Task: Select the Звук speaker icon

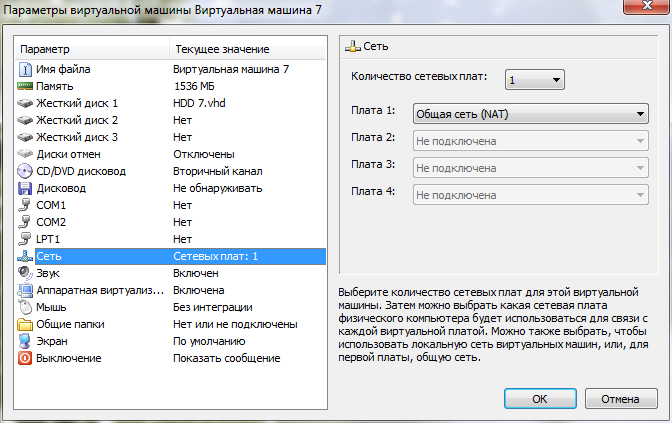Action: 25,273
